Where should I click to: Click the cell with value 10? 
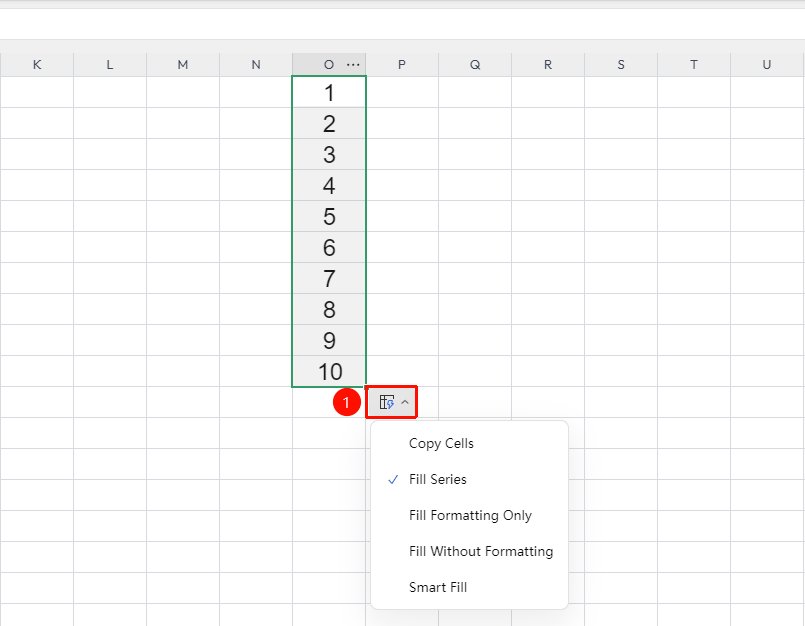[x=329, y=371]
